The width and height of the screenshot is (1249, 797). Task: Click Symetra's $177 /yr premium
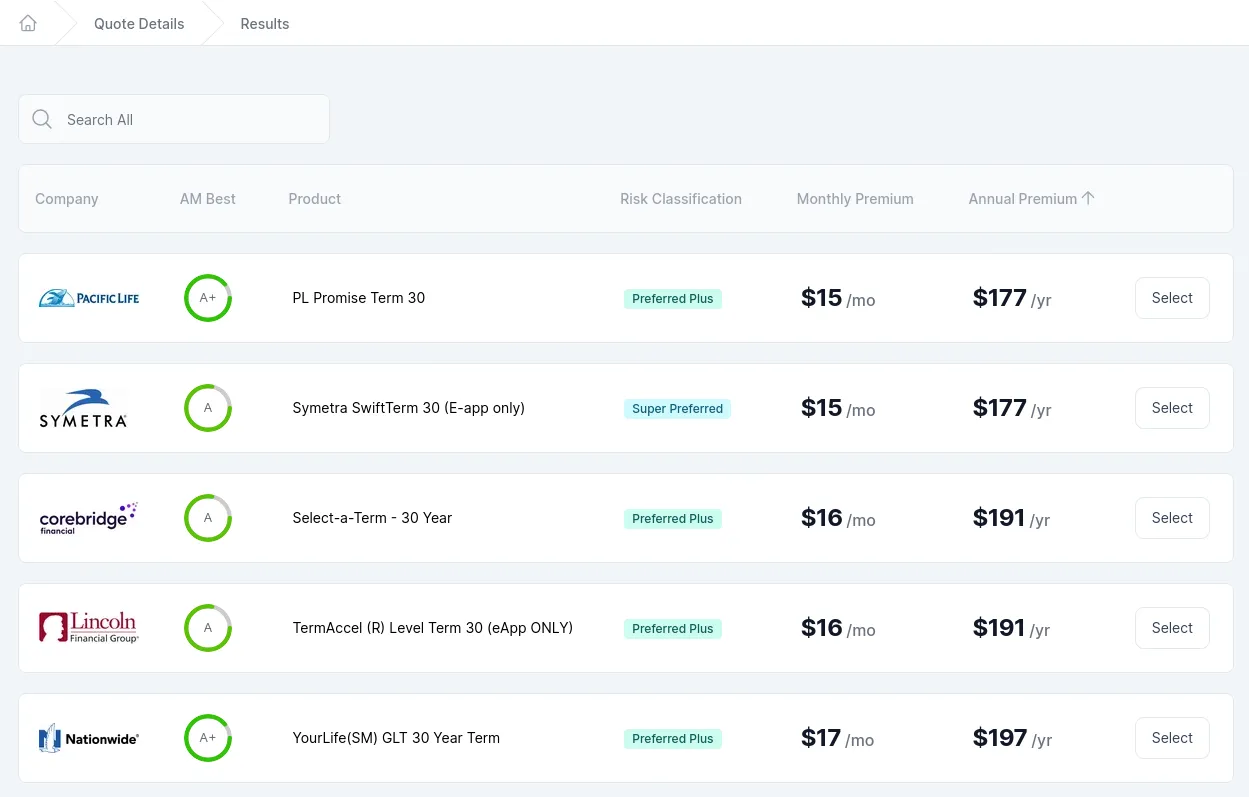click(x=1012, y=408)
